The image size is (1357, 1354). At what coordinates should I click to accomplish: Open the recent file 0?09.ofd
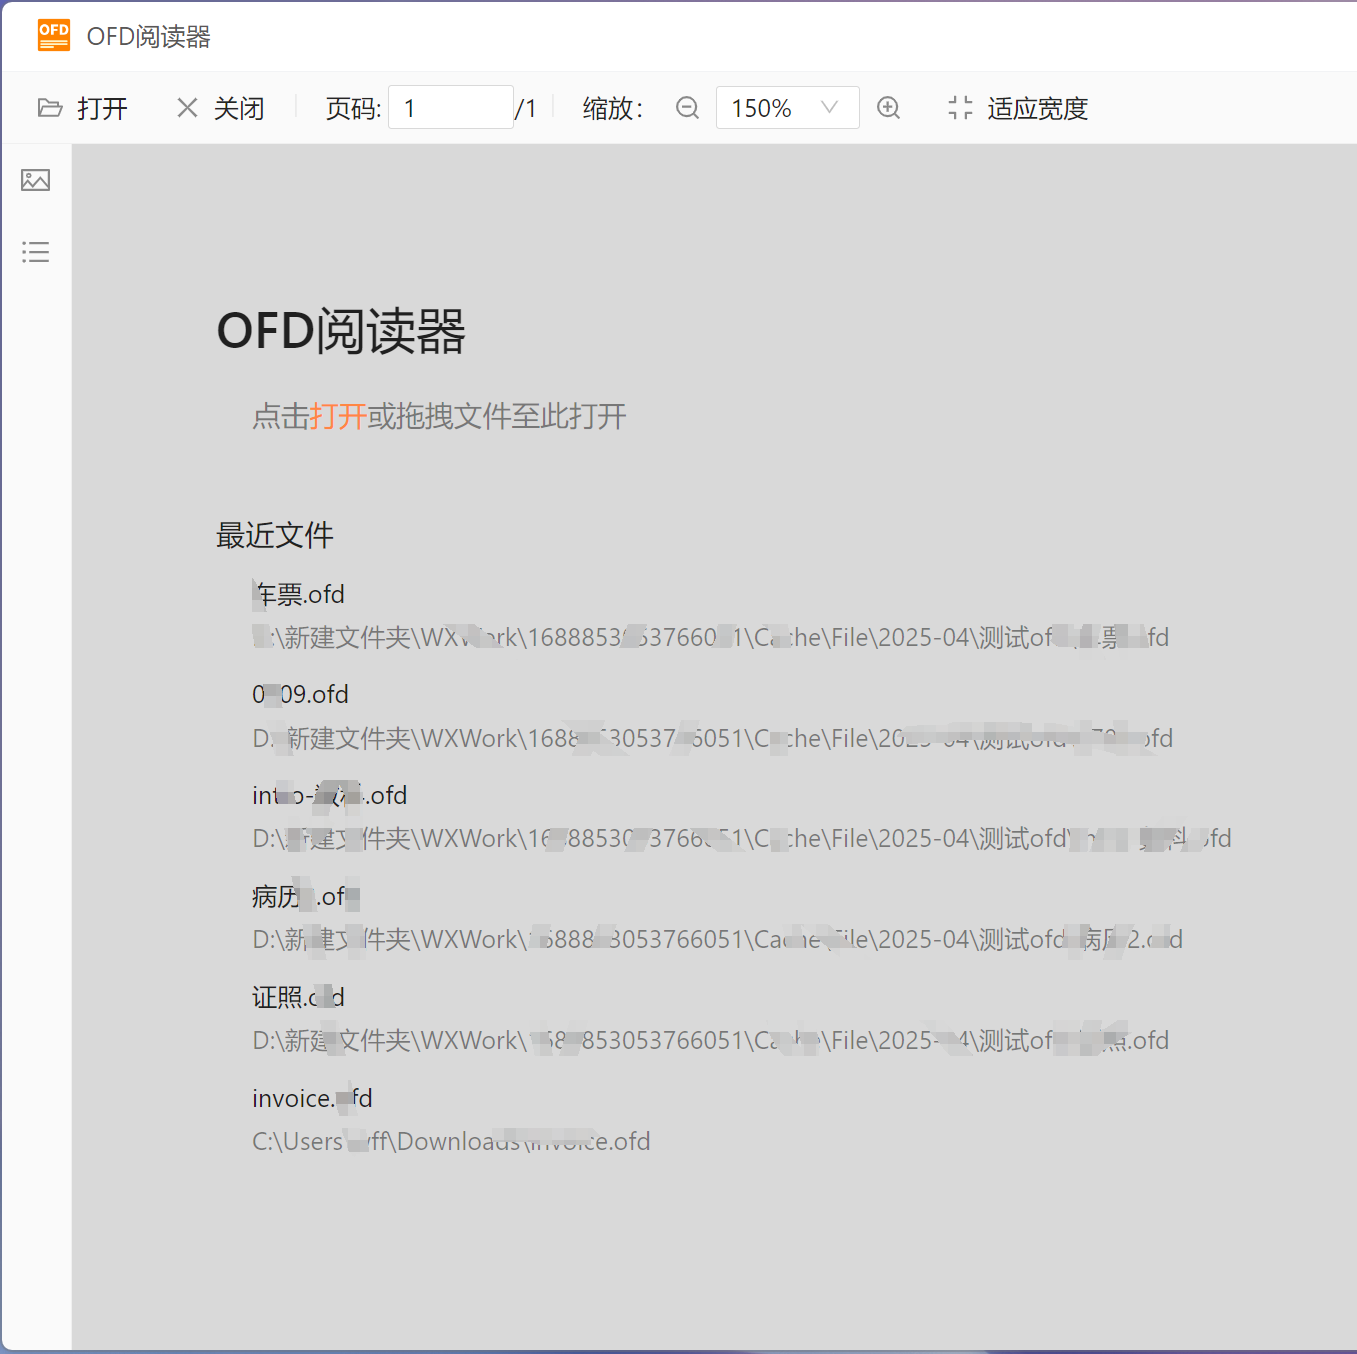coord(300,694)
